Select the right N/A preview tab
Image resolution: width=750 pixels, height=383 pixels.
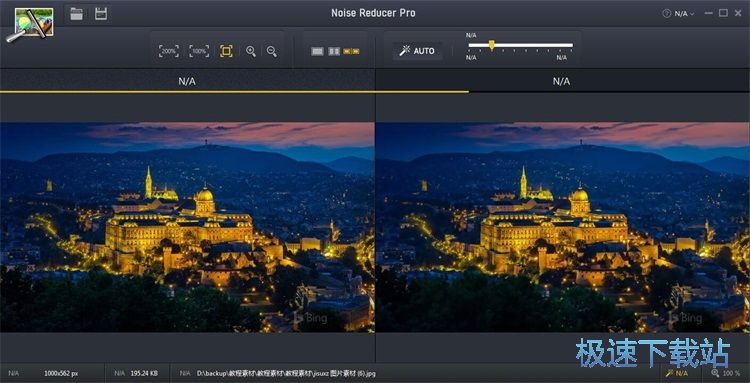pyautogui.click(x=562, y=81)
